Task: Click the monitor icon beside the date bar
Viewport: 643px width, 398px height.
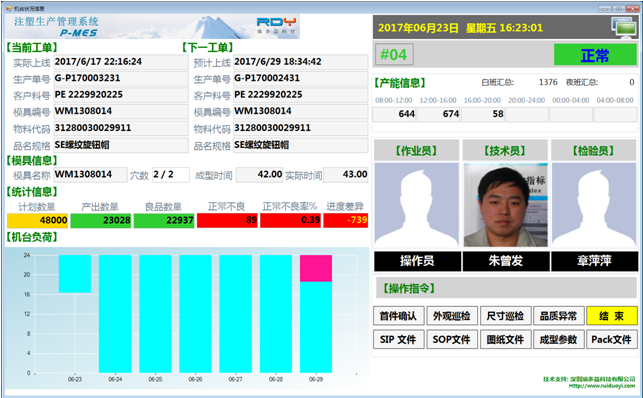Action: coord(624,27)
